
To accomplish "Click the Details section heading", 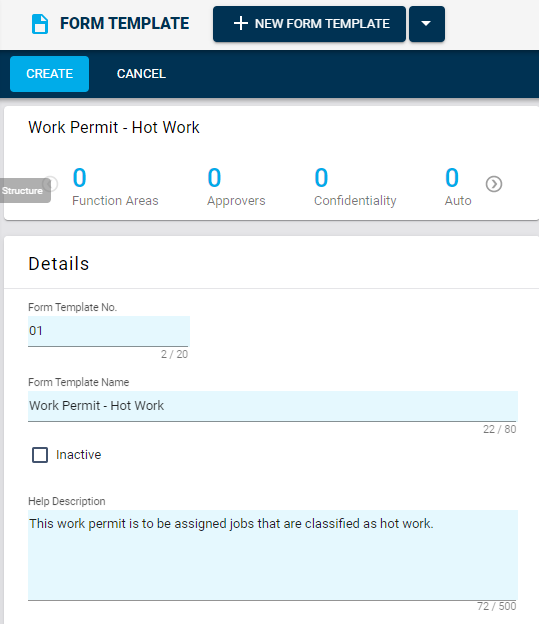I will (59, 263).
